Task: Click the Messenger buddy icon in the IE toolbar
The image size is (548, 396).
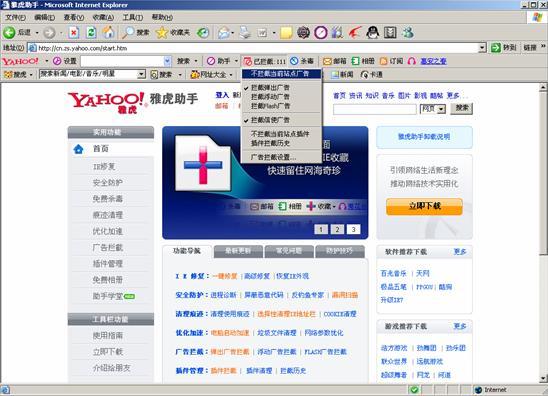Action: tap(408, 33)
